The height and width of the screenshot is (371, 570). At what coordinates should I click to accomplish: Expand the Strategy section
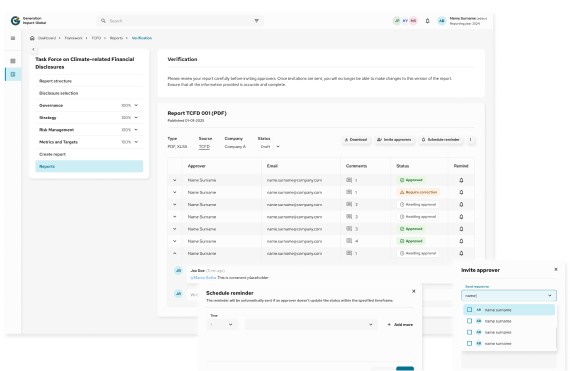[x=136, y=117]
